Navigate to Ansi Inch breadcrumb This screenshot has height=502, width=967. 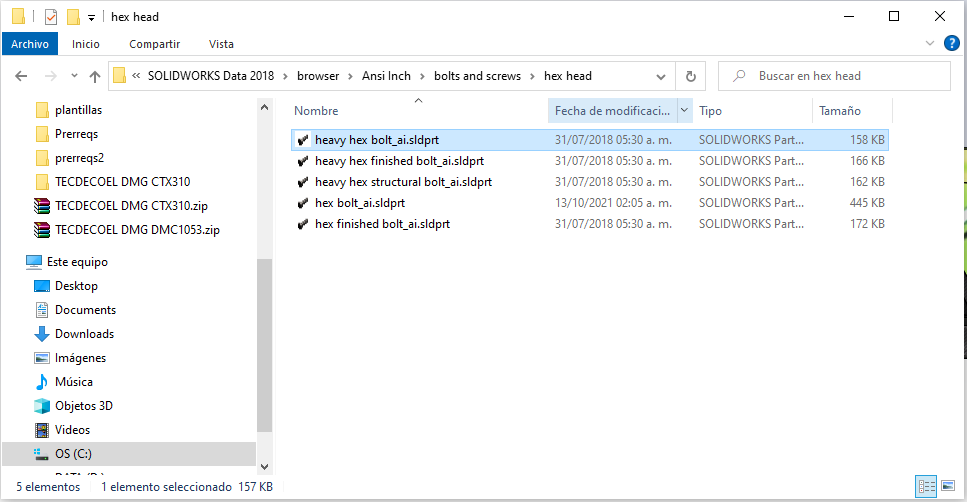pyautogui.click(x=386, y=76)
